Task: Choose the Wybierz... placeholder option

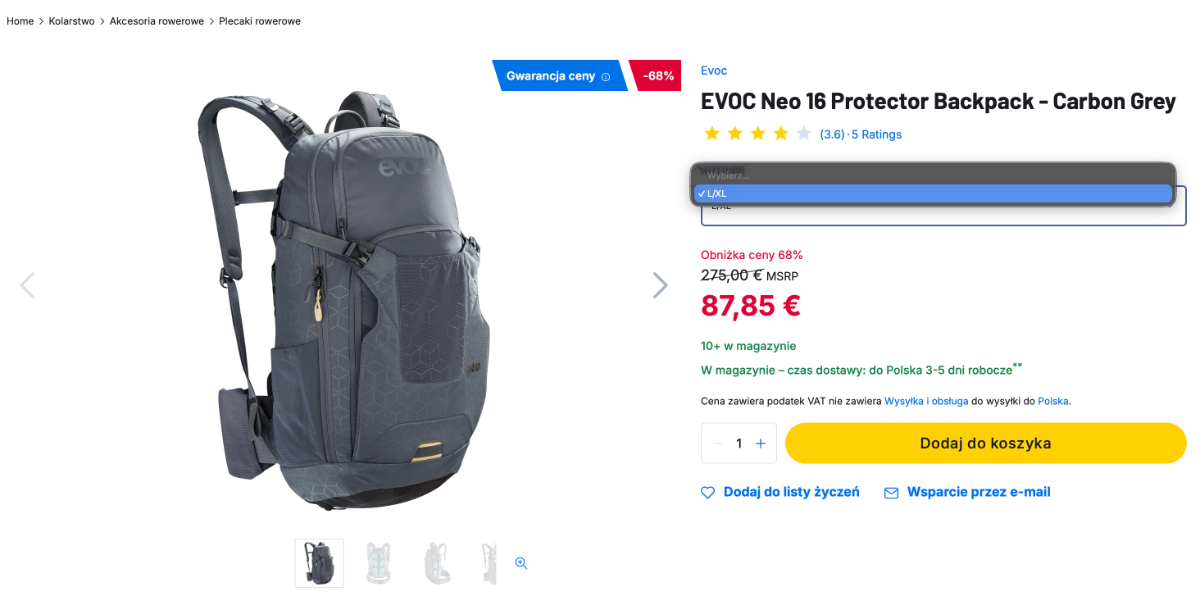Action: pos(933,176)
